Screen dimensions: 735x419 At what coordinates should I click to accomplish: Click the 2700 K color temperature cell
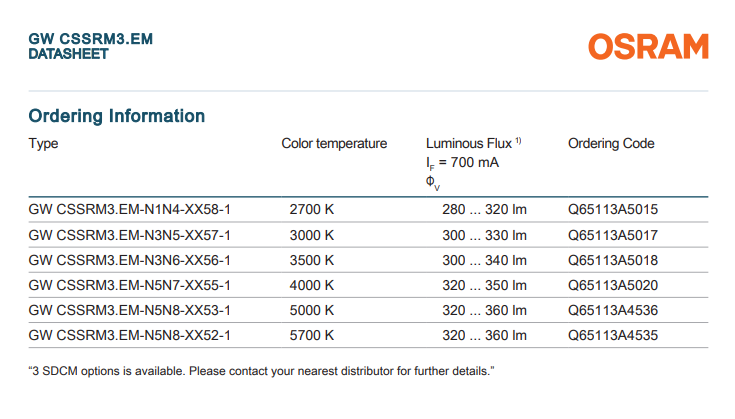pos(312,211)
